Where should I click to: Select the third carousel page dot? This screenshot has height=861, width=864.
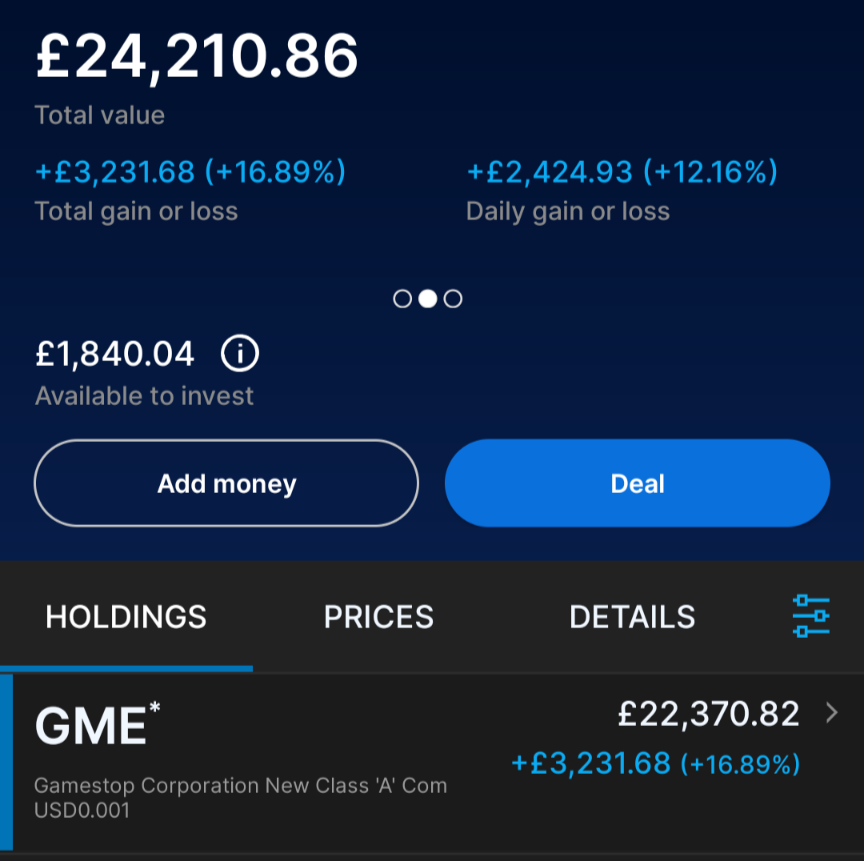coord(453,299)
